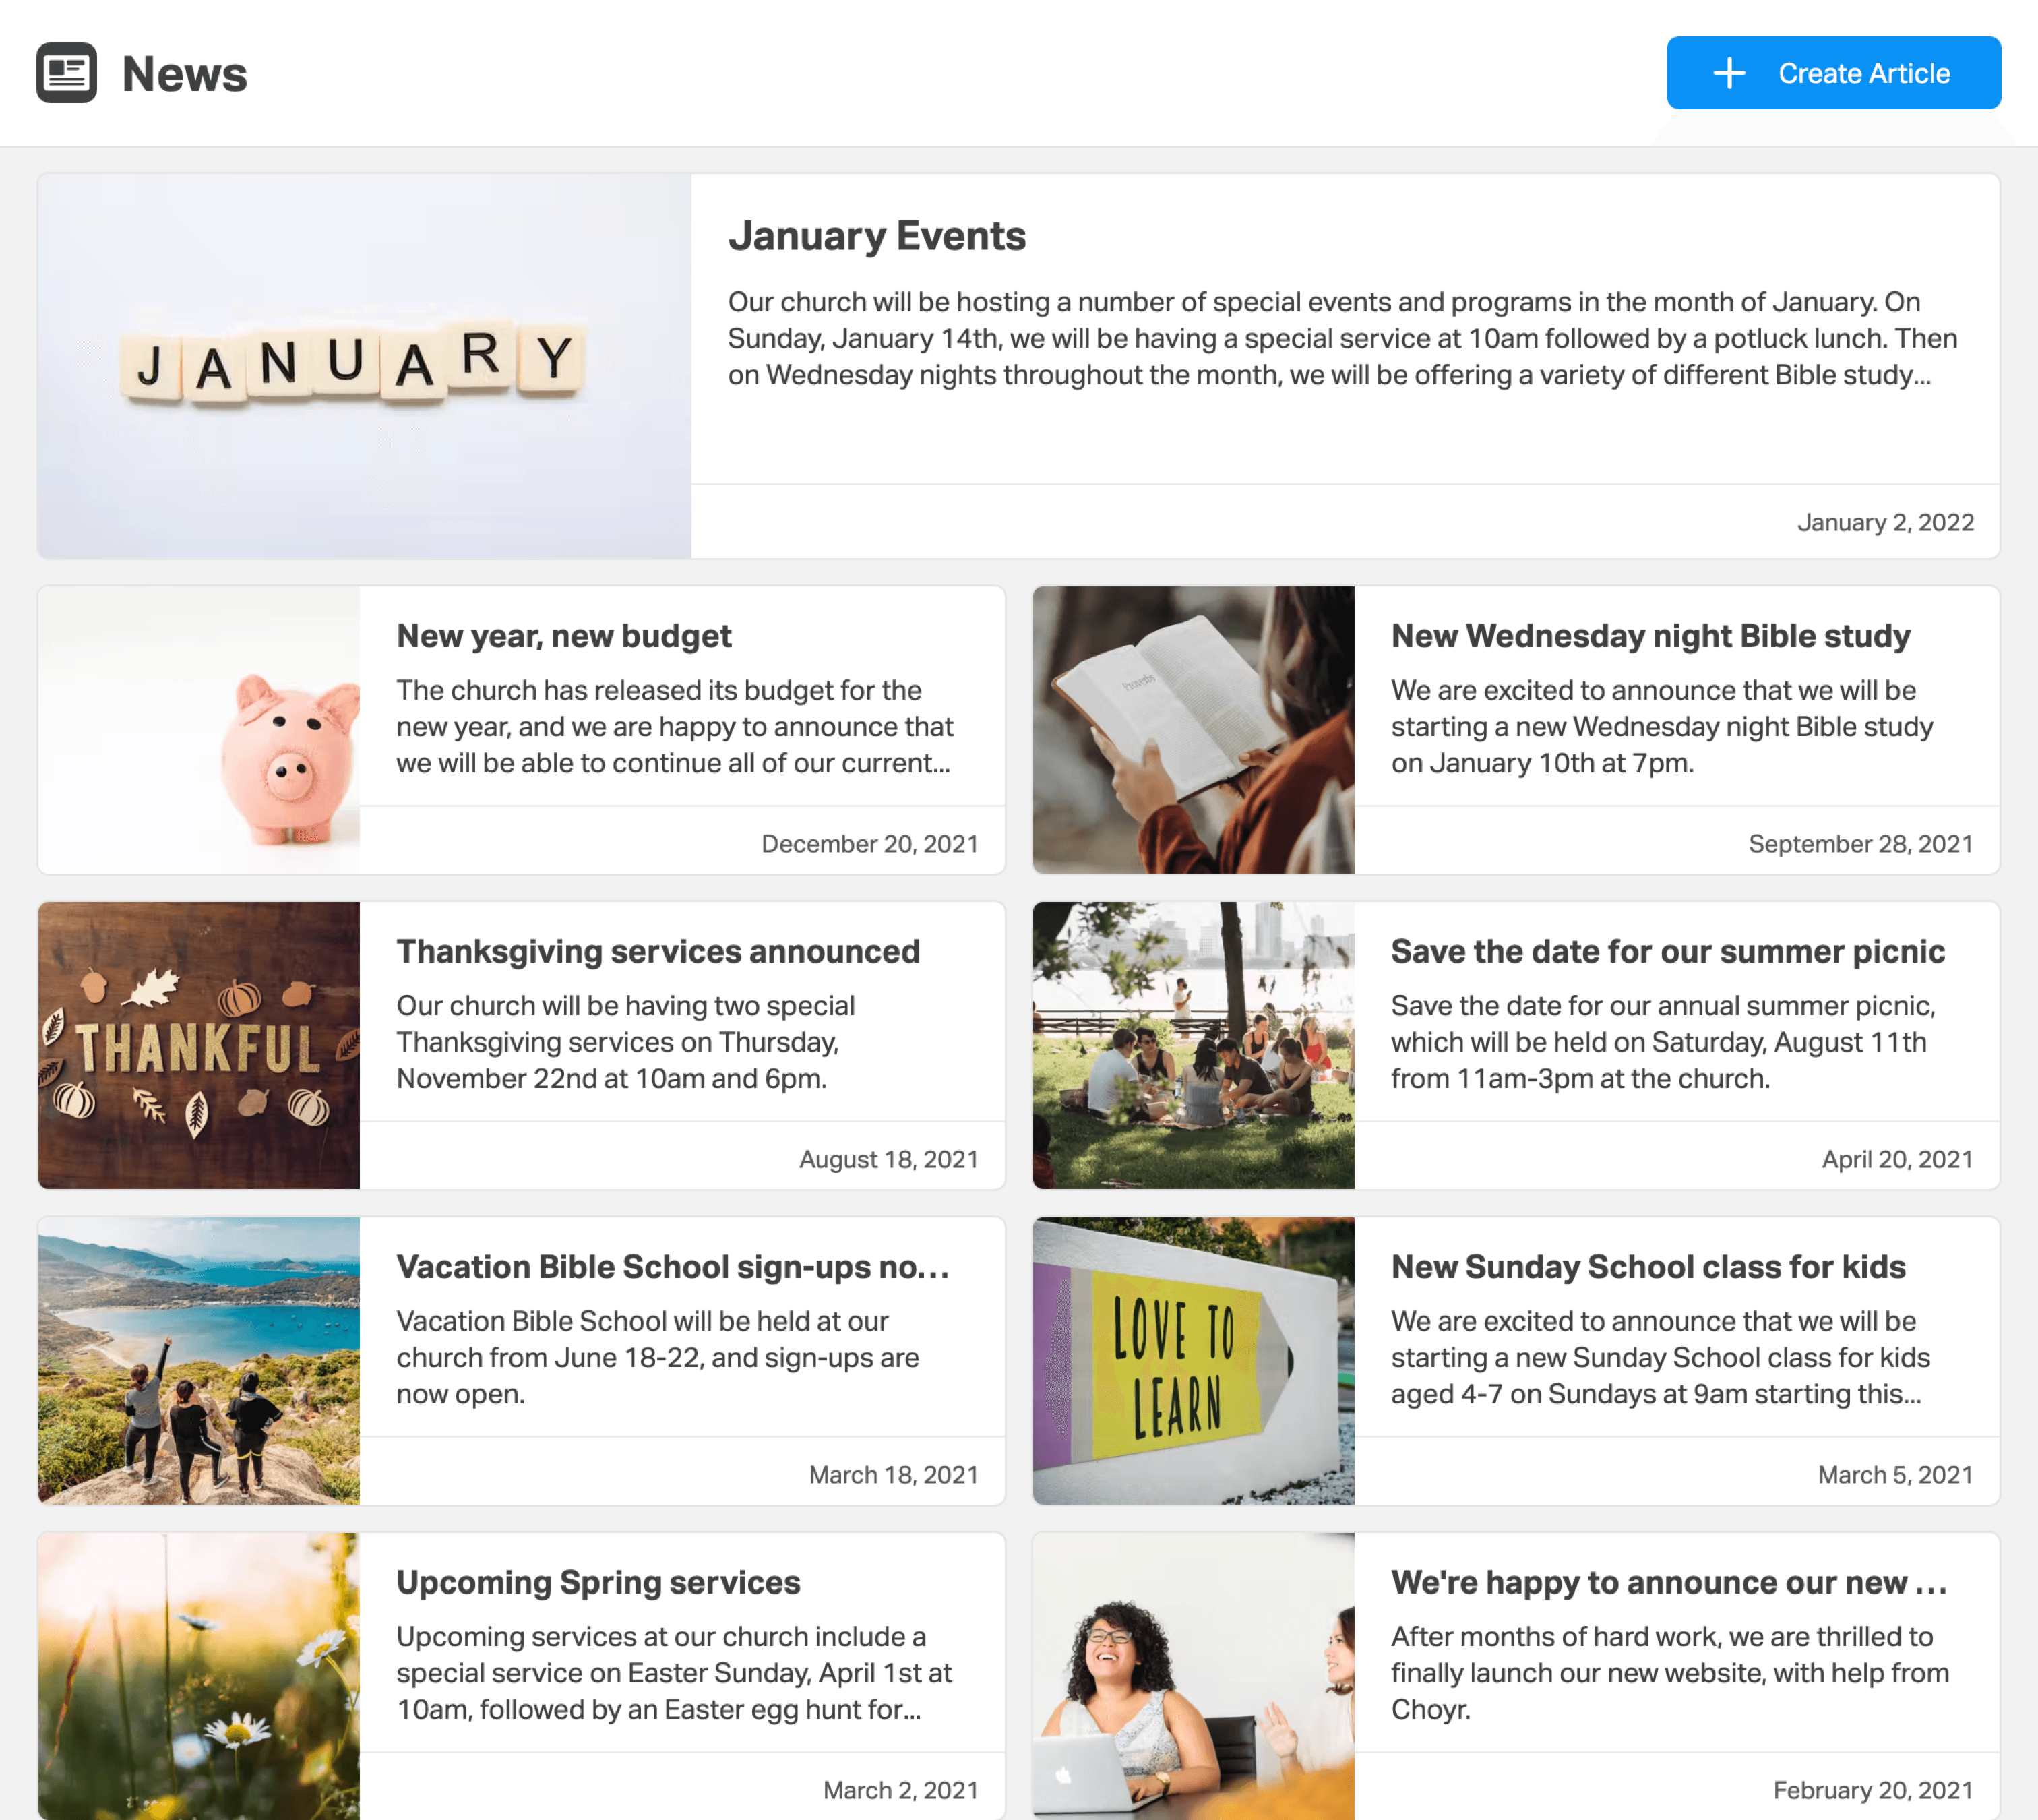The width and height of the screenshot is (2038, 1820).
Task: Open the daisy field thumbnail
Action: coord(198,1676)
